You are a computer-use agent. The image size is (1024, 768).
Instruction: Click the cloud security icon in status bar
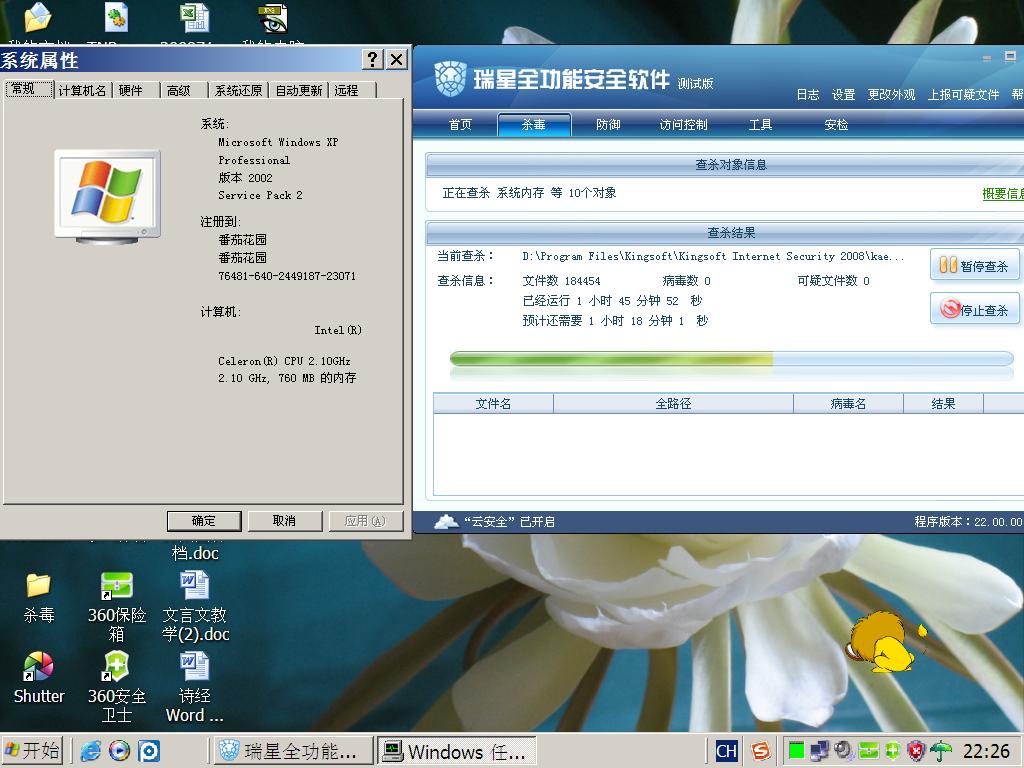[x=446, y=521]
